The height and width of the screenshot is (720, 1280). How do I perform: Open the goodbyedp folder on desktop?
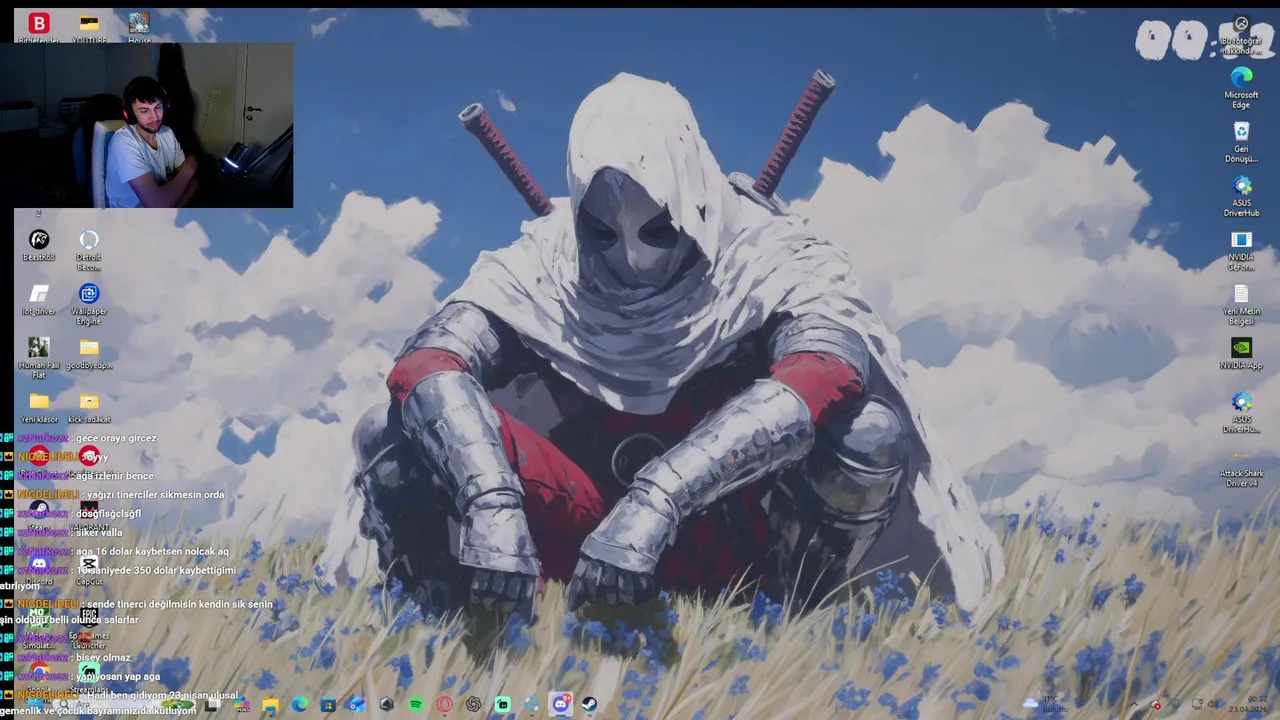(89, 354)
